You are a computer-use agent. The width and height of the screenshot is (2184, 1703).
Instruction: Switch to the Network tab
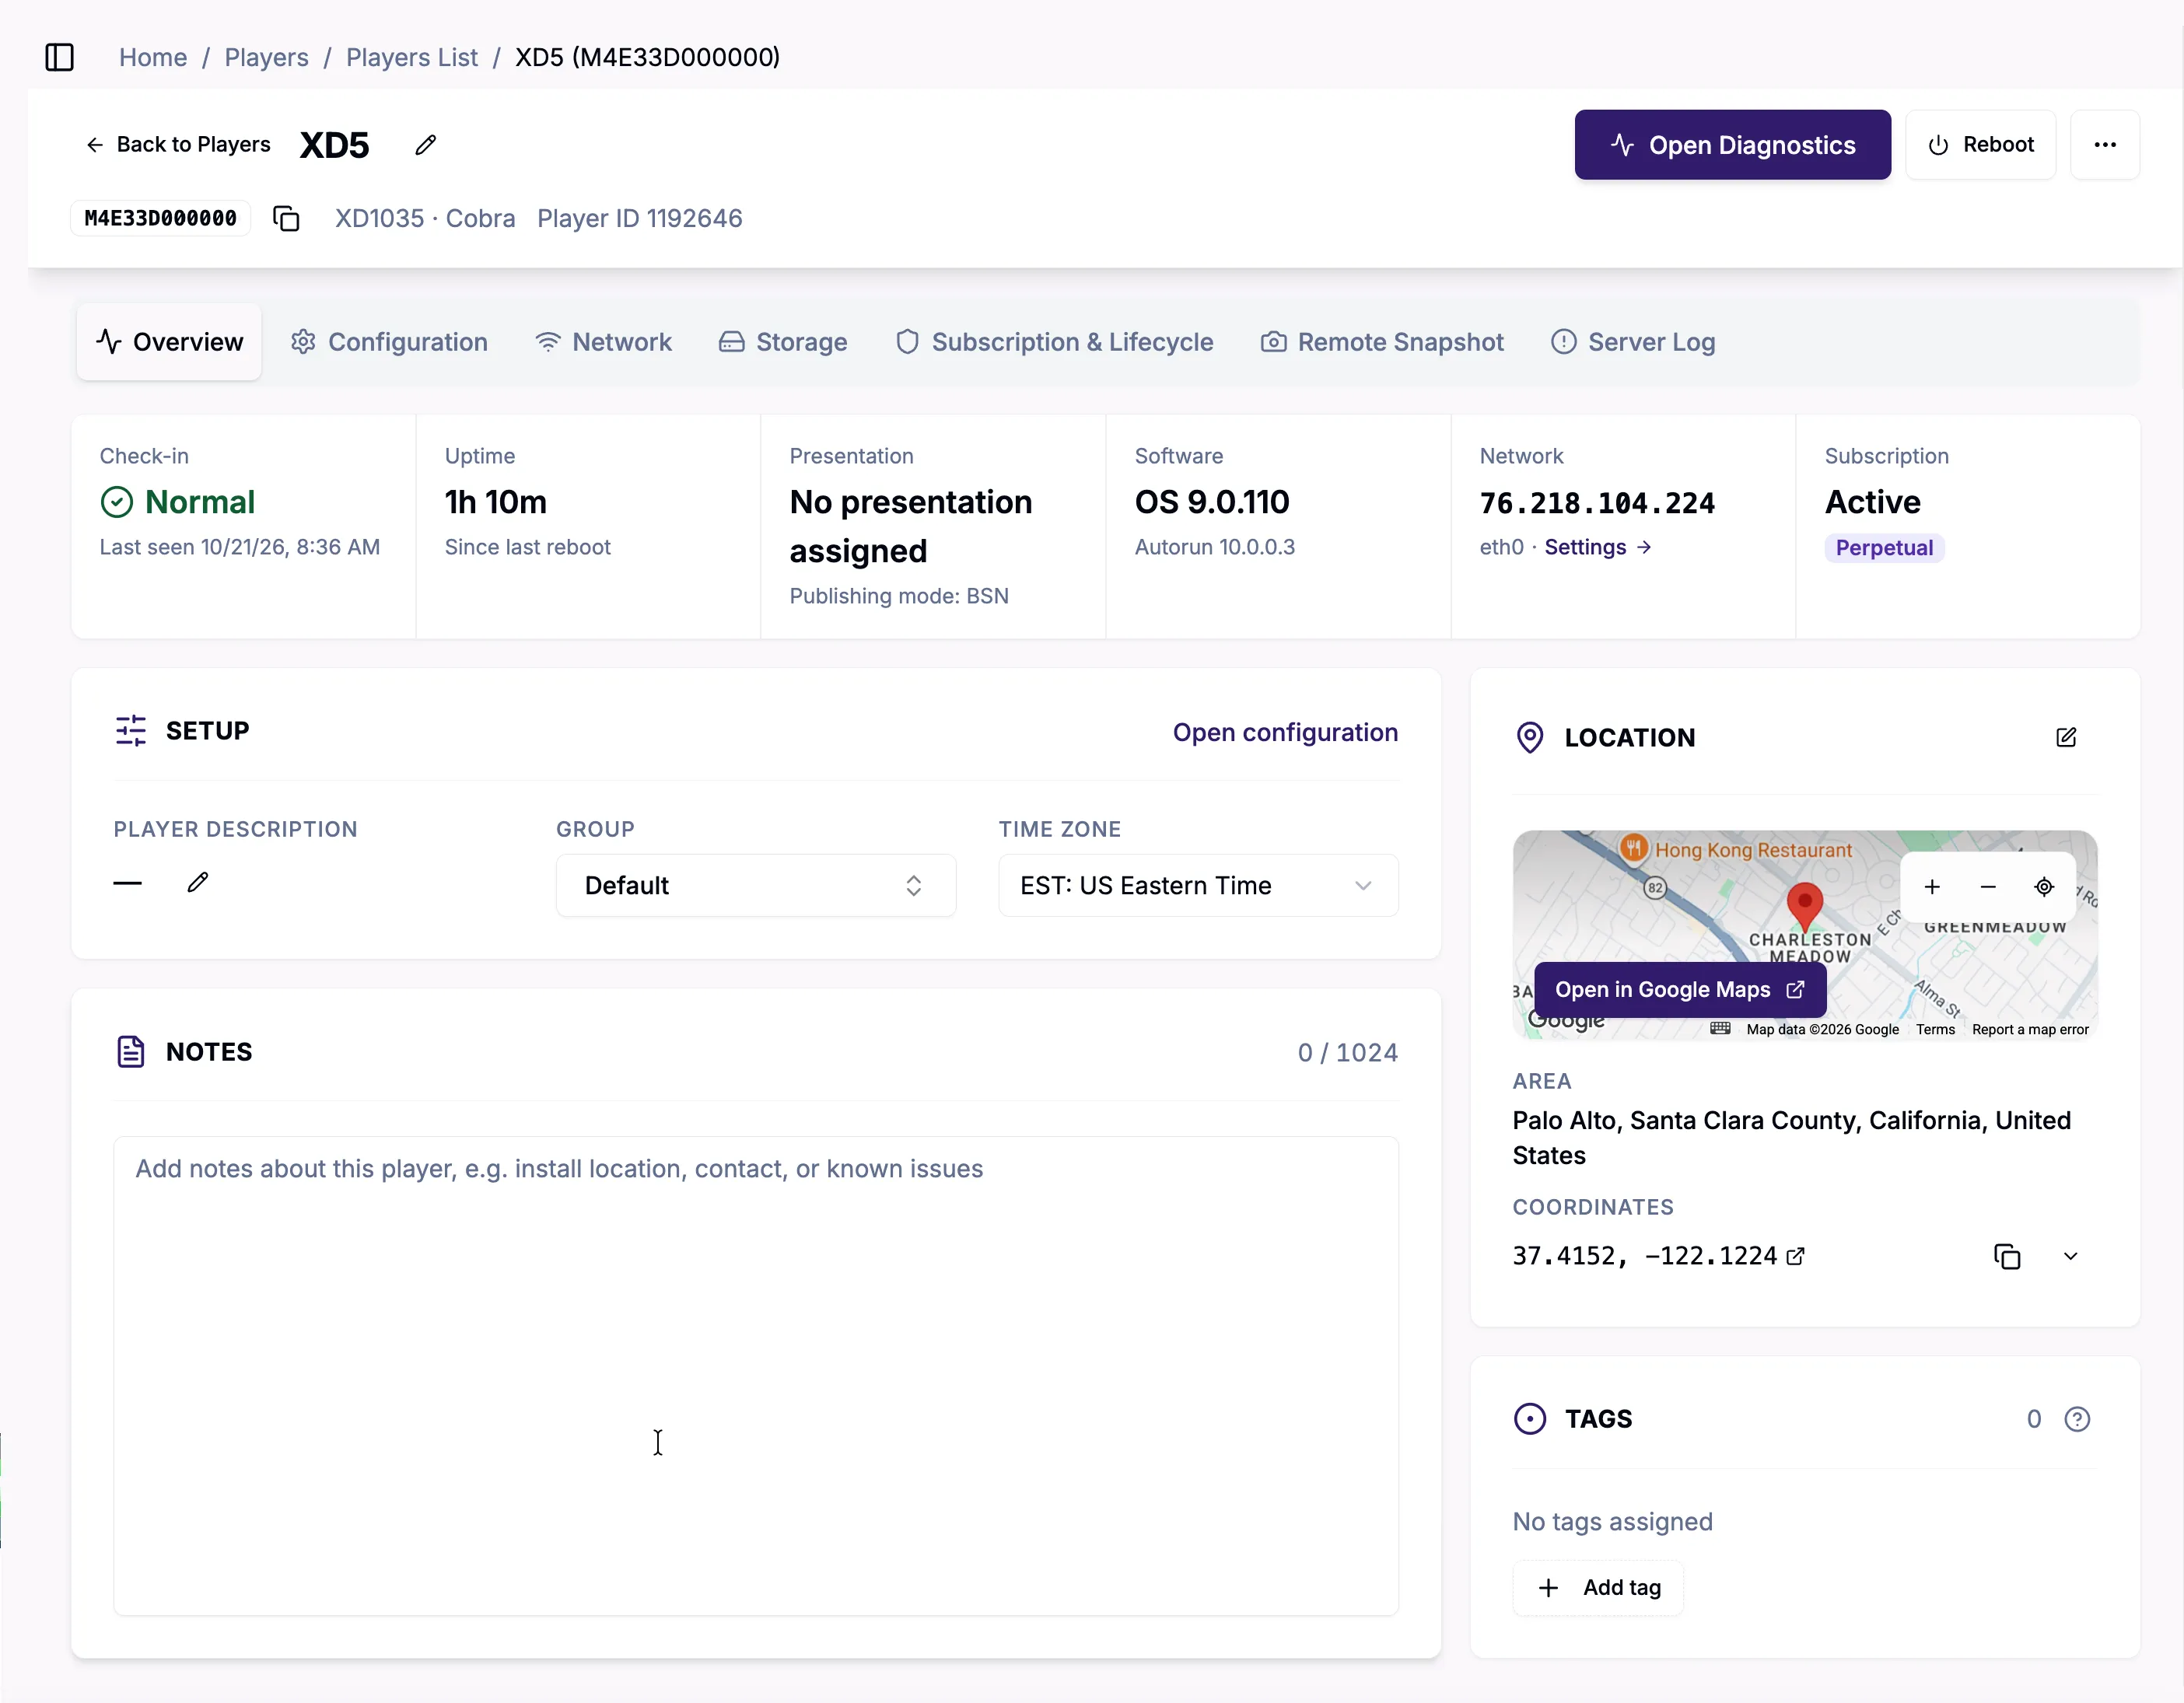pyautogui.click(x=603, y=342)
